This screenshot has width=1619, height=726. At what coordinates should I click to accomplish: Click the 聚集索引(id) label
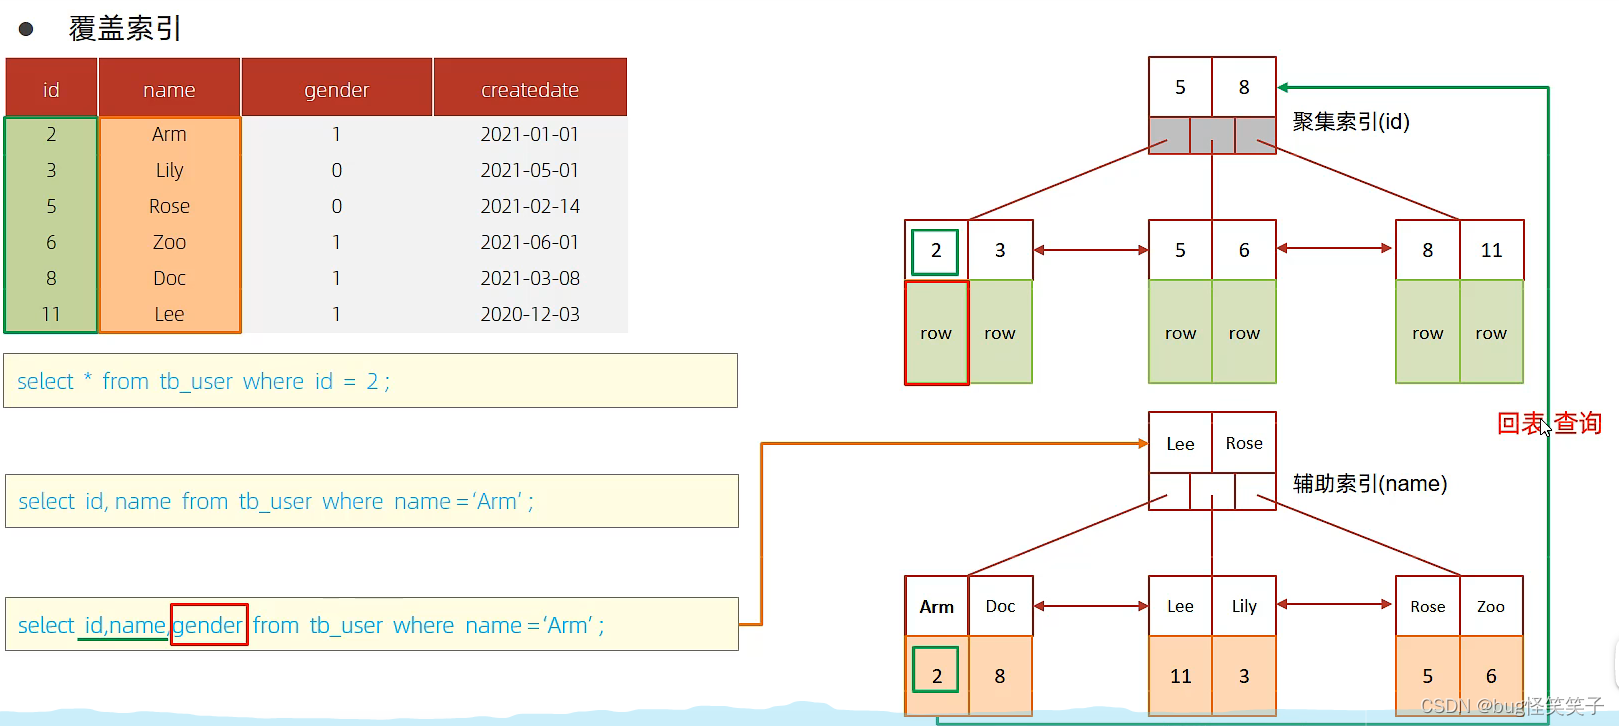[1351, 122]
